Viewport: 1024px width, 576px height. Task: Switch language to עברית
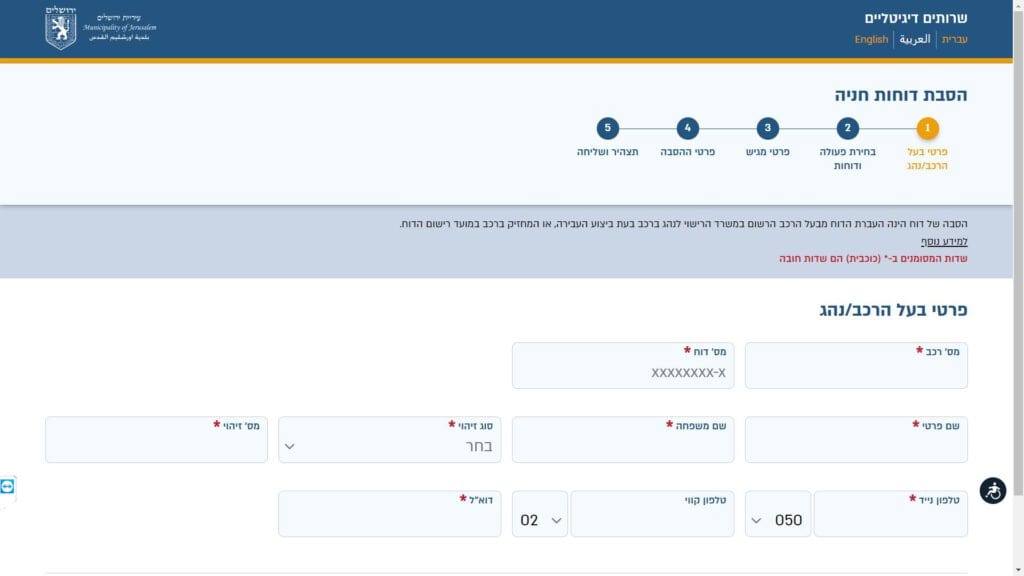point(954,40)
